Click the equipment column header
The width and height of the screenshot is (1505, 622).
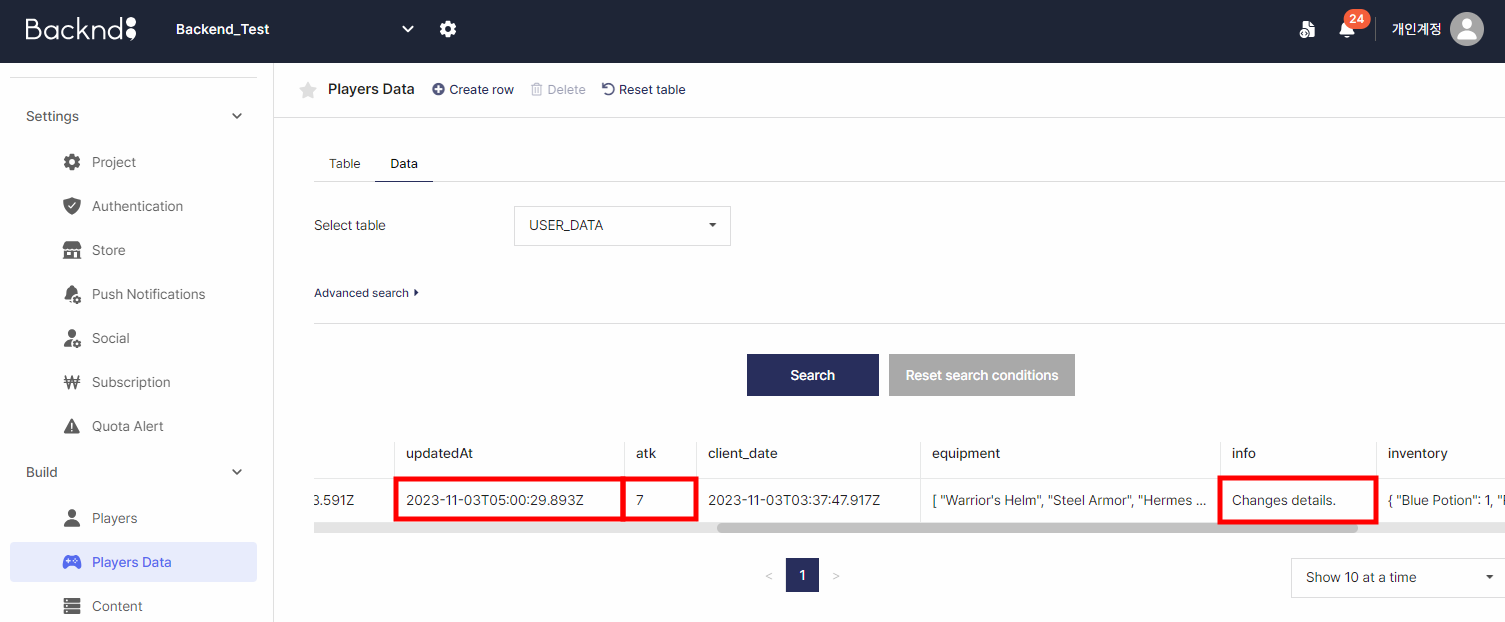(1070, 454)
